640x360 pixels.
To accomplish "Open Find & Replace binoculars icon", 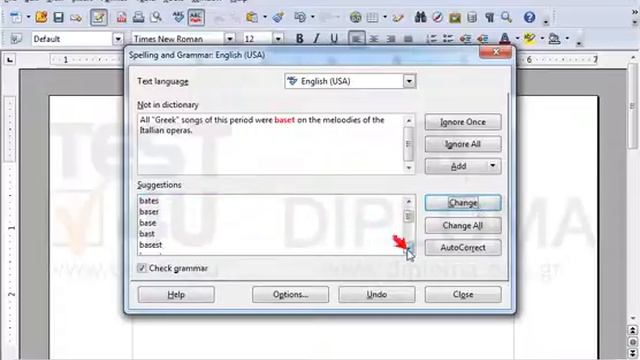I will tap(420, 17).
